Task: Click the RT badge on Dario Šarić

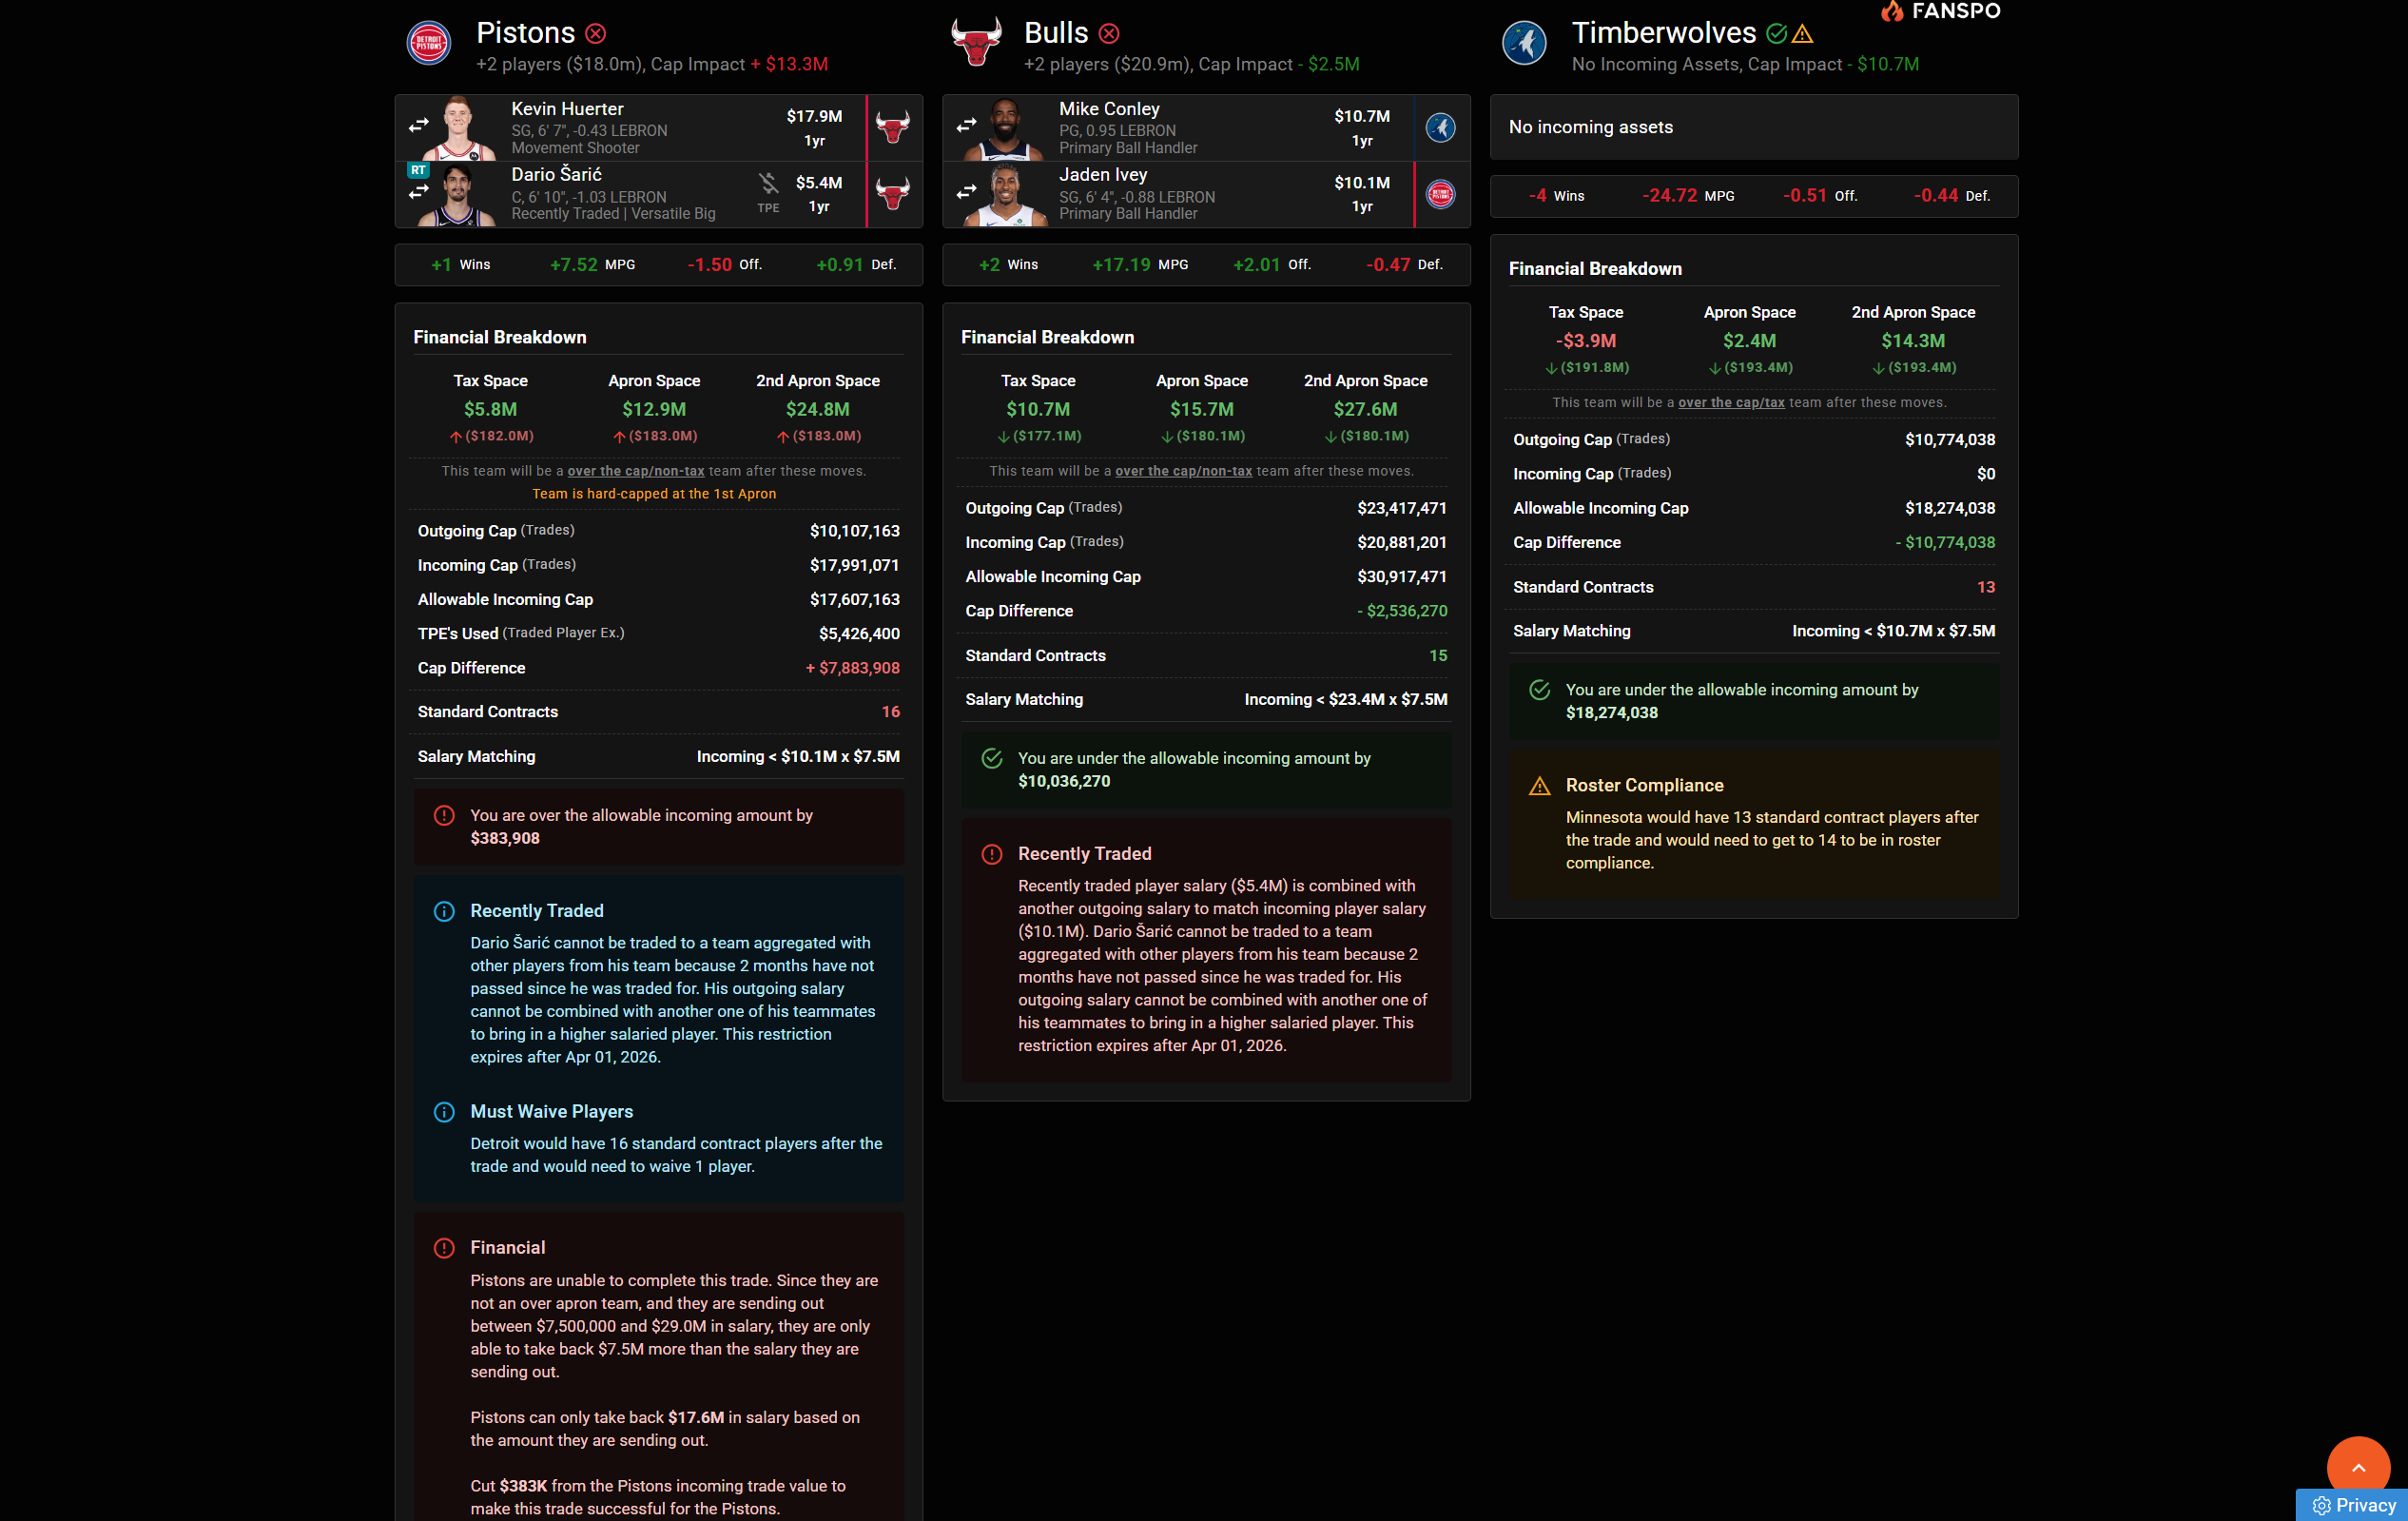Action: (x=418, y=170)
